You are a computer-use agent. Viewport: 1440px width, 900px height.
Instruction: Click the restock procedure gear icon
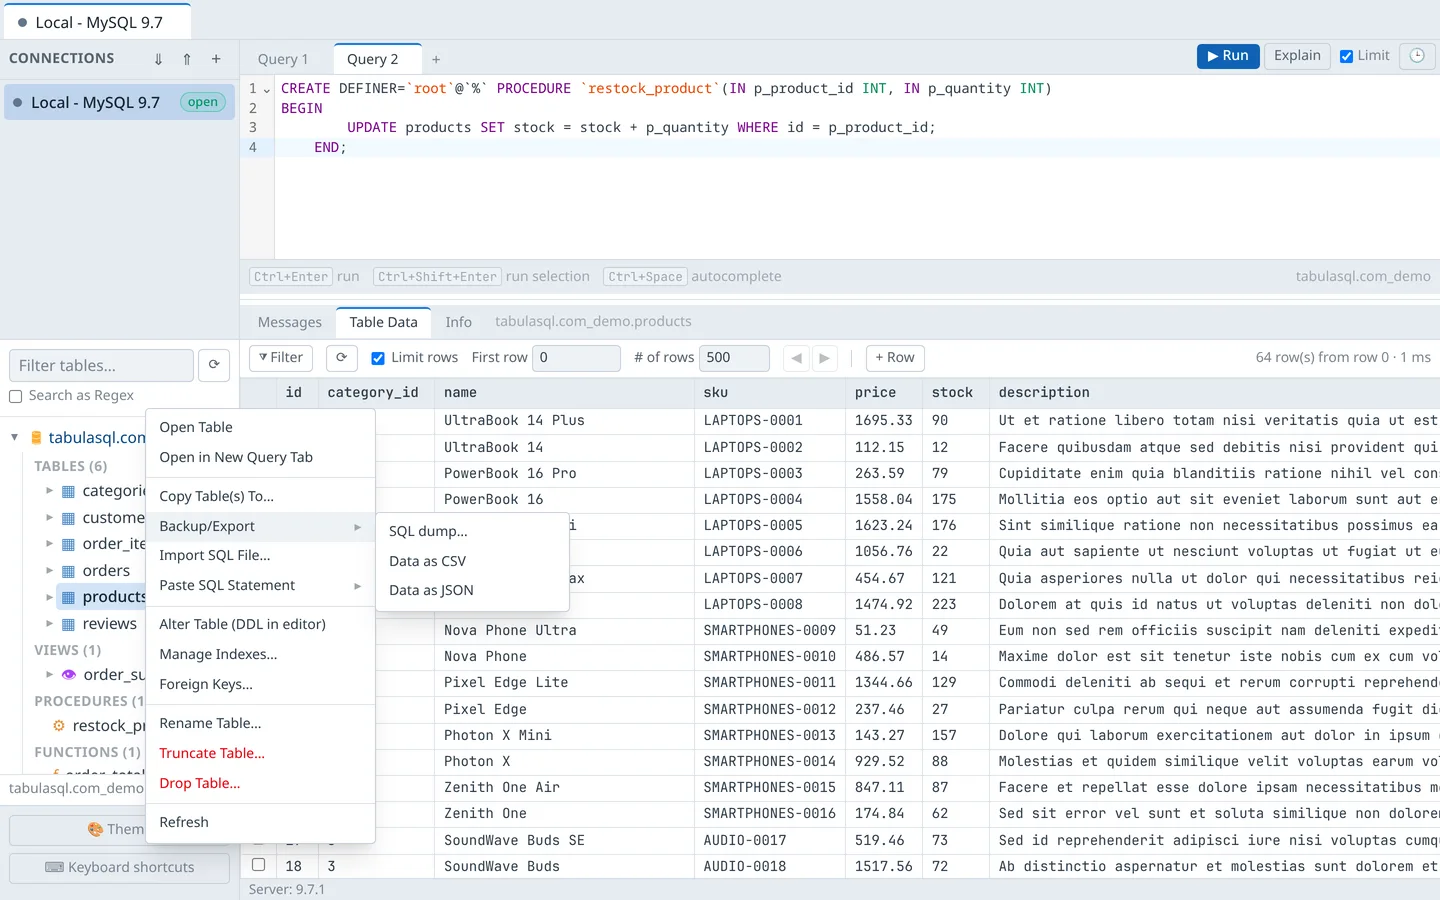(x=59, y=726)
